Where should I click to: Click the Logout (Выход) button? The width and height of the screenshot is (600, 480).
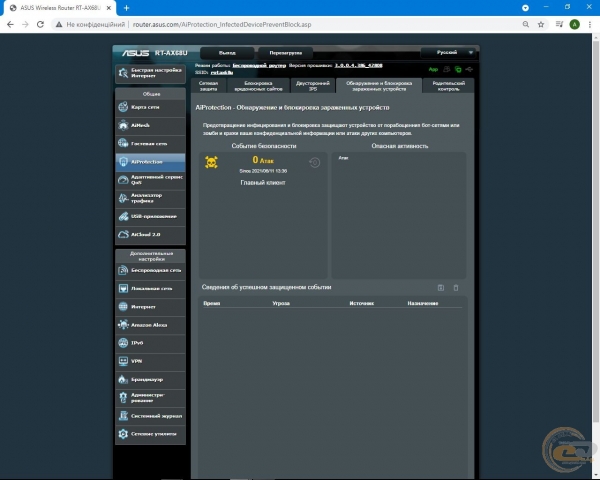pos(227,53)
